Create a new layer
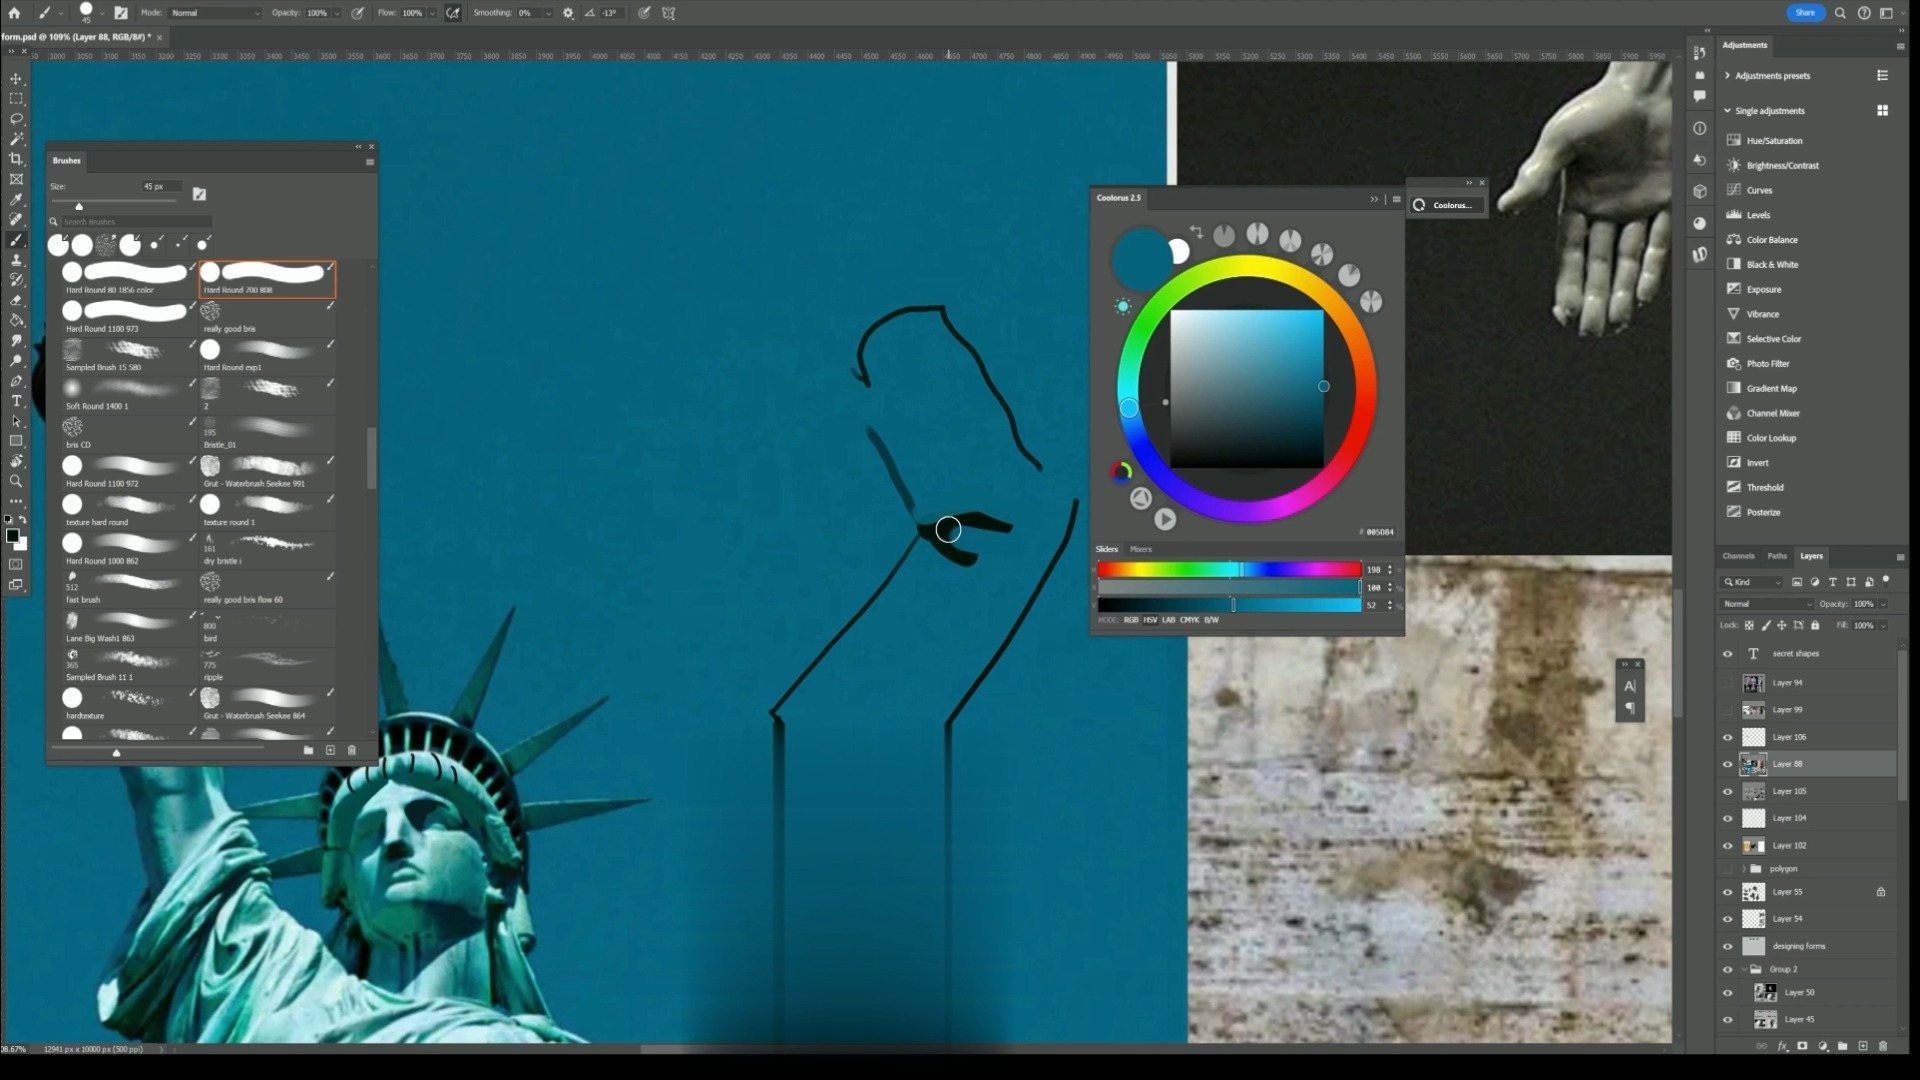The height and width of the screenshot is (1080, 1920). [1863, 1046]
